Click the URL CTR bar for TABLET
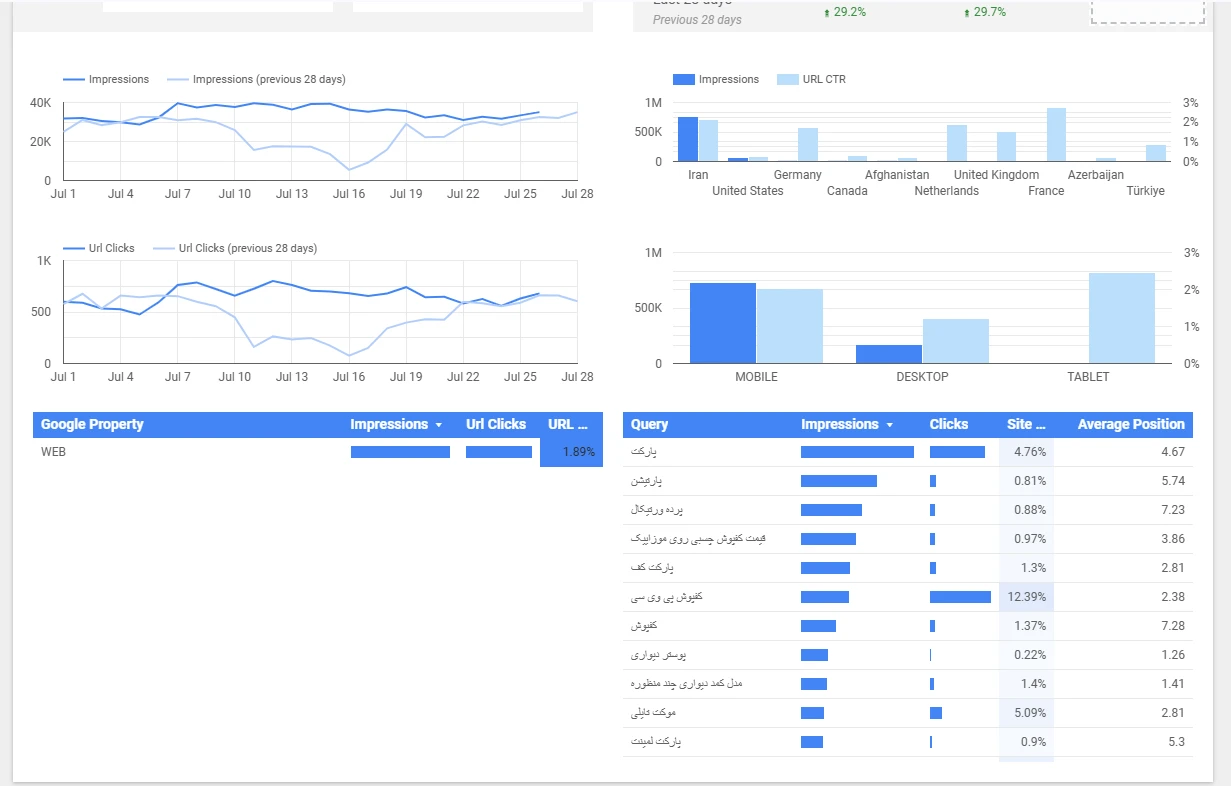This screenshot has height=786, width=1231. (1122, 318)
